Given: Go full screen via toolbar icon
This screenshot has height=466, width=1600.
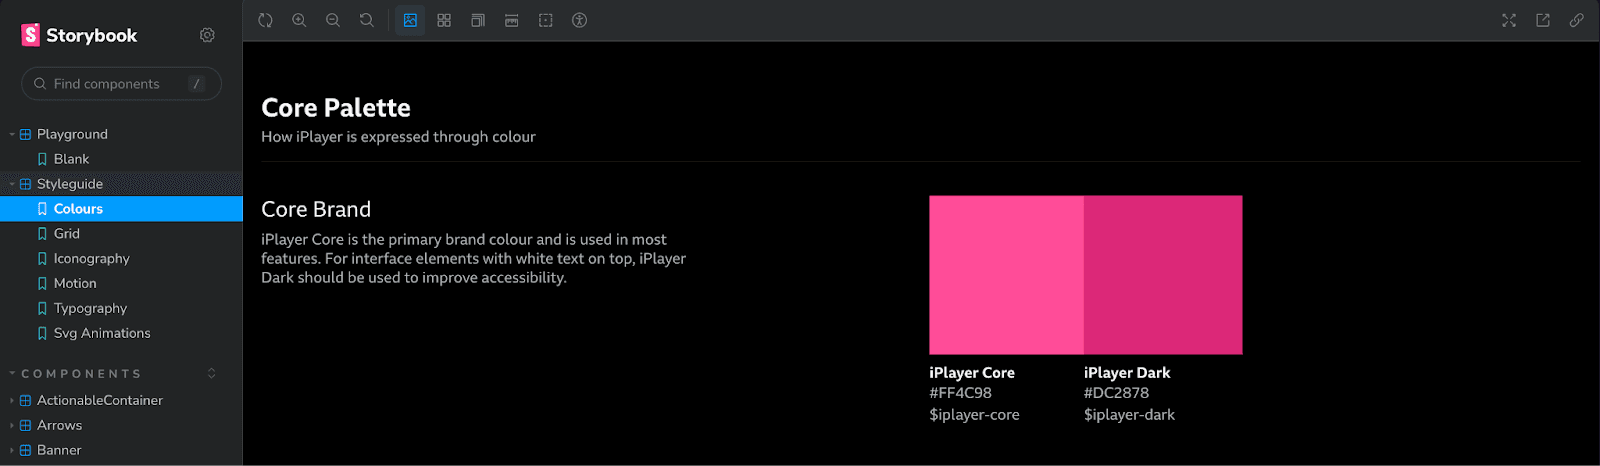Looking at the screenshot, I should tap(1509, 20).
